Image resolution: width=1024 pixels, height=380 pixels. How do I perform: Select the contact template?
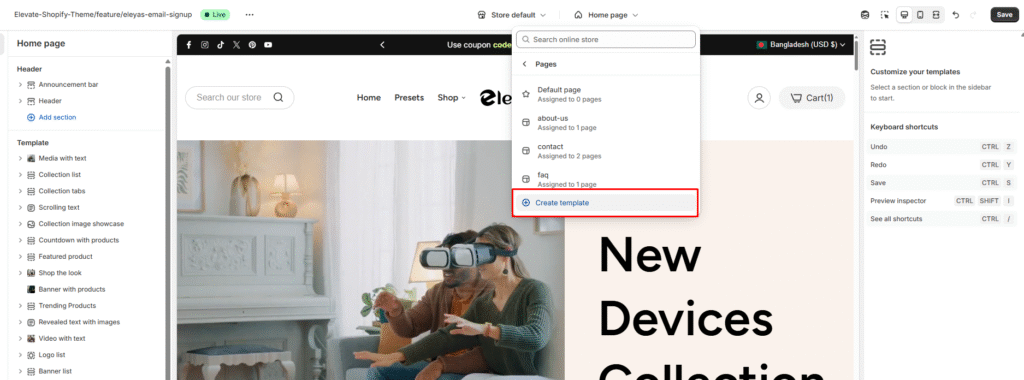tap(605, 151)
